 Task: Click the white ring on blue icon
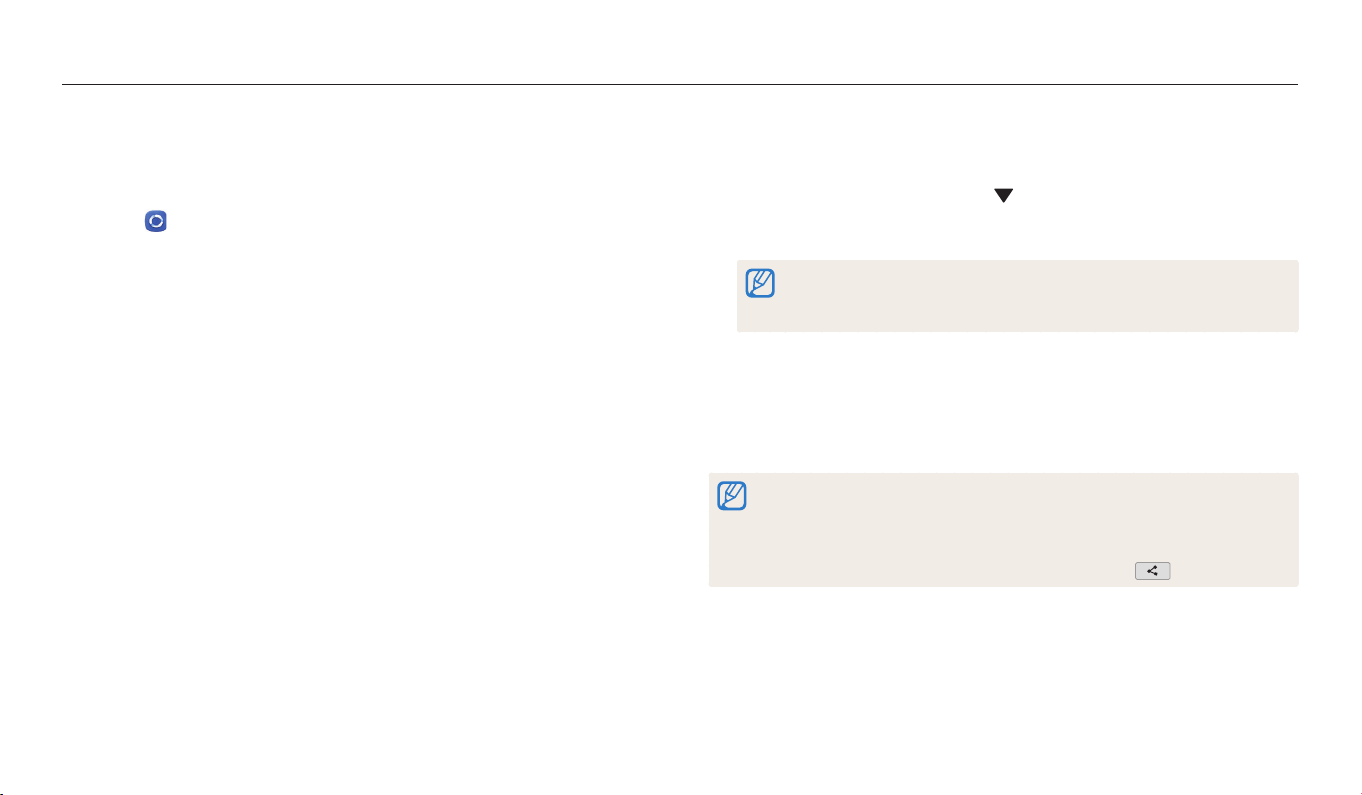pos(156,221)
